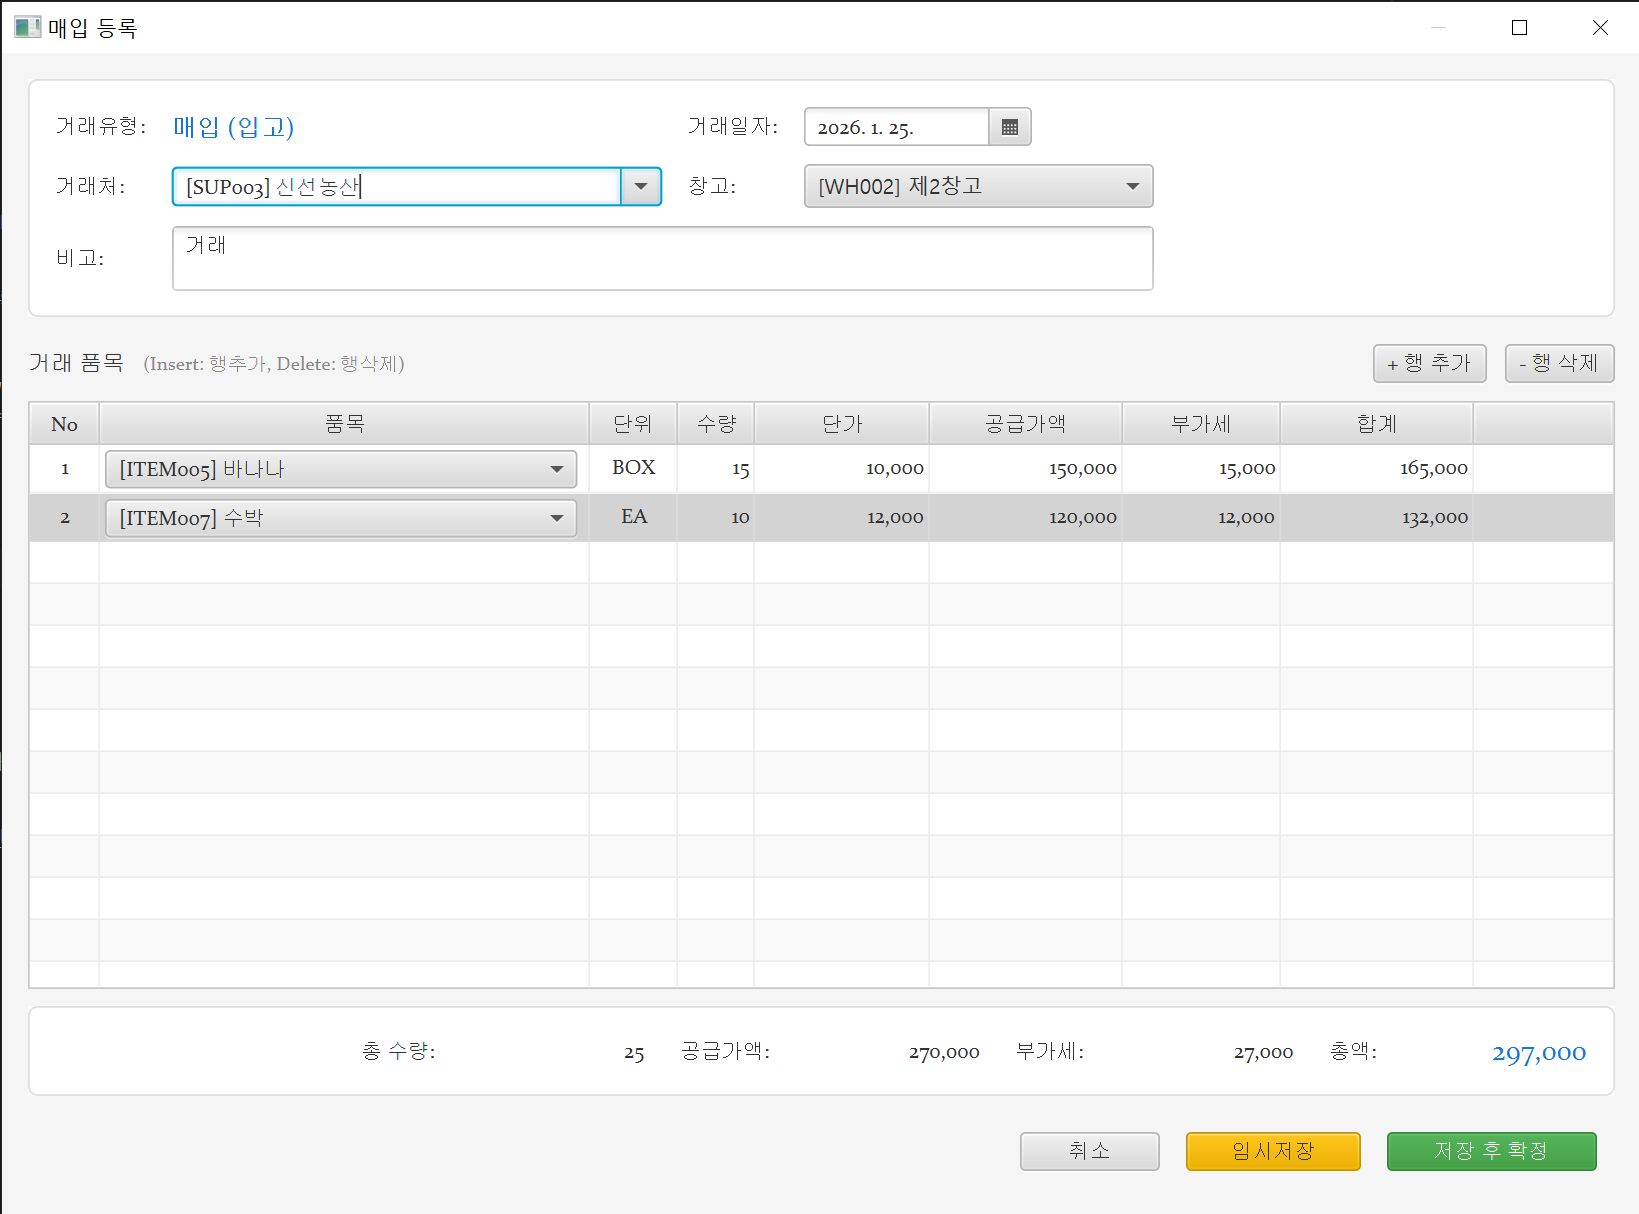Maximize the 매입 등록 window
Screen dimensions: 1639x1214
(x=1519, y=28)
